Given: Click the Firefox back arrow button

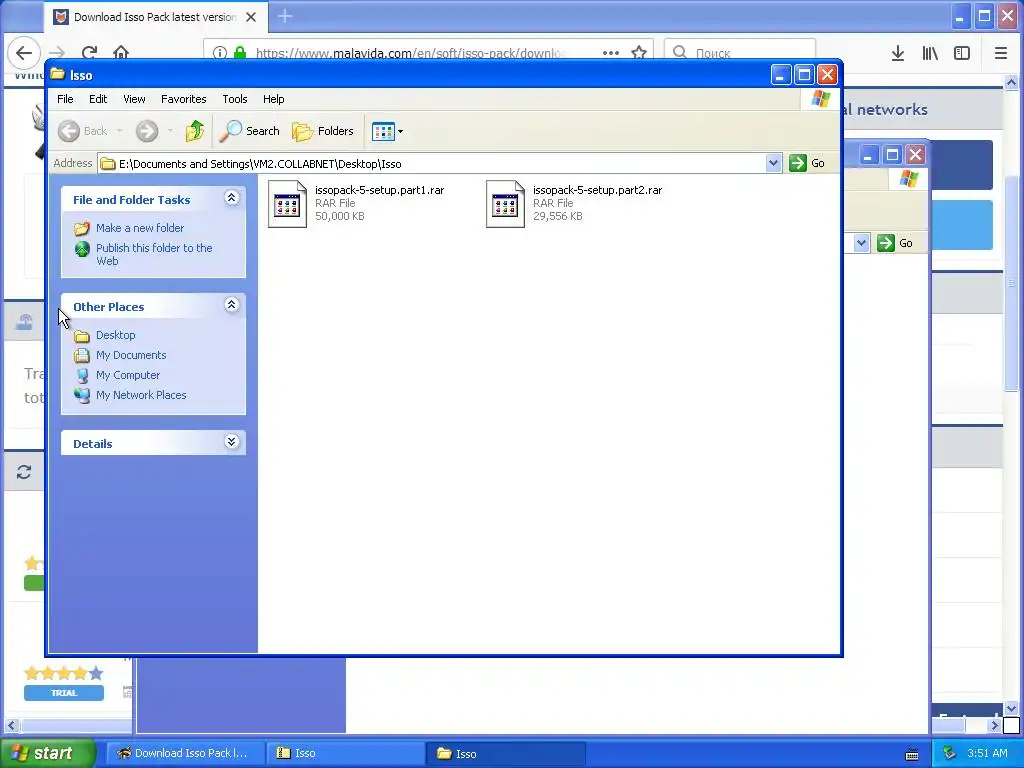Looking at the screenshot, I should (24, 53).
